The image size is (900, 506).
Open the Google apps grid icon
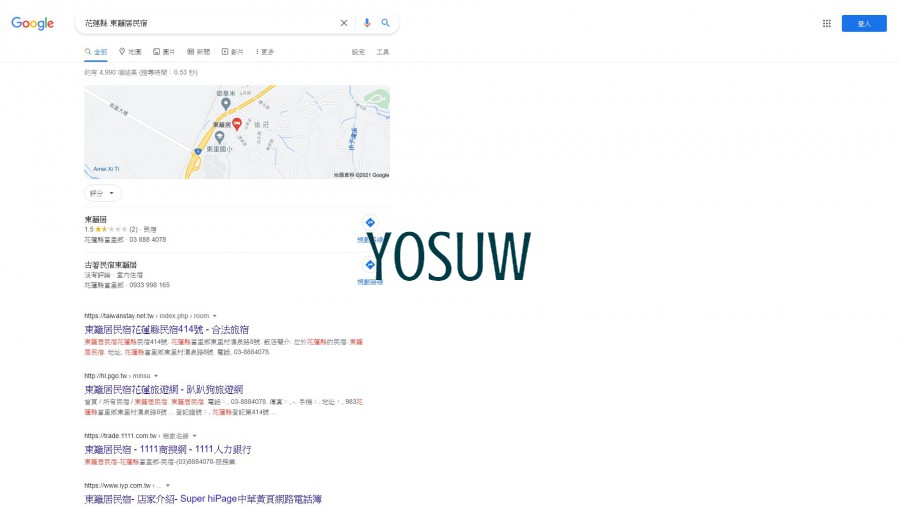[827, 24]
